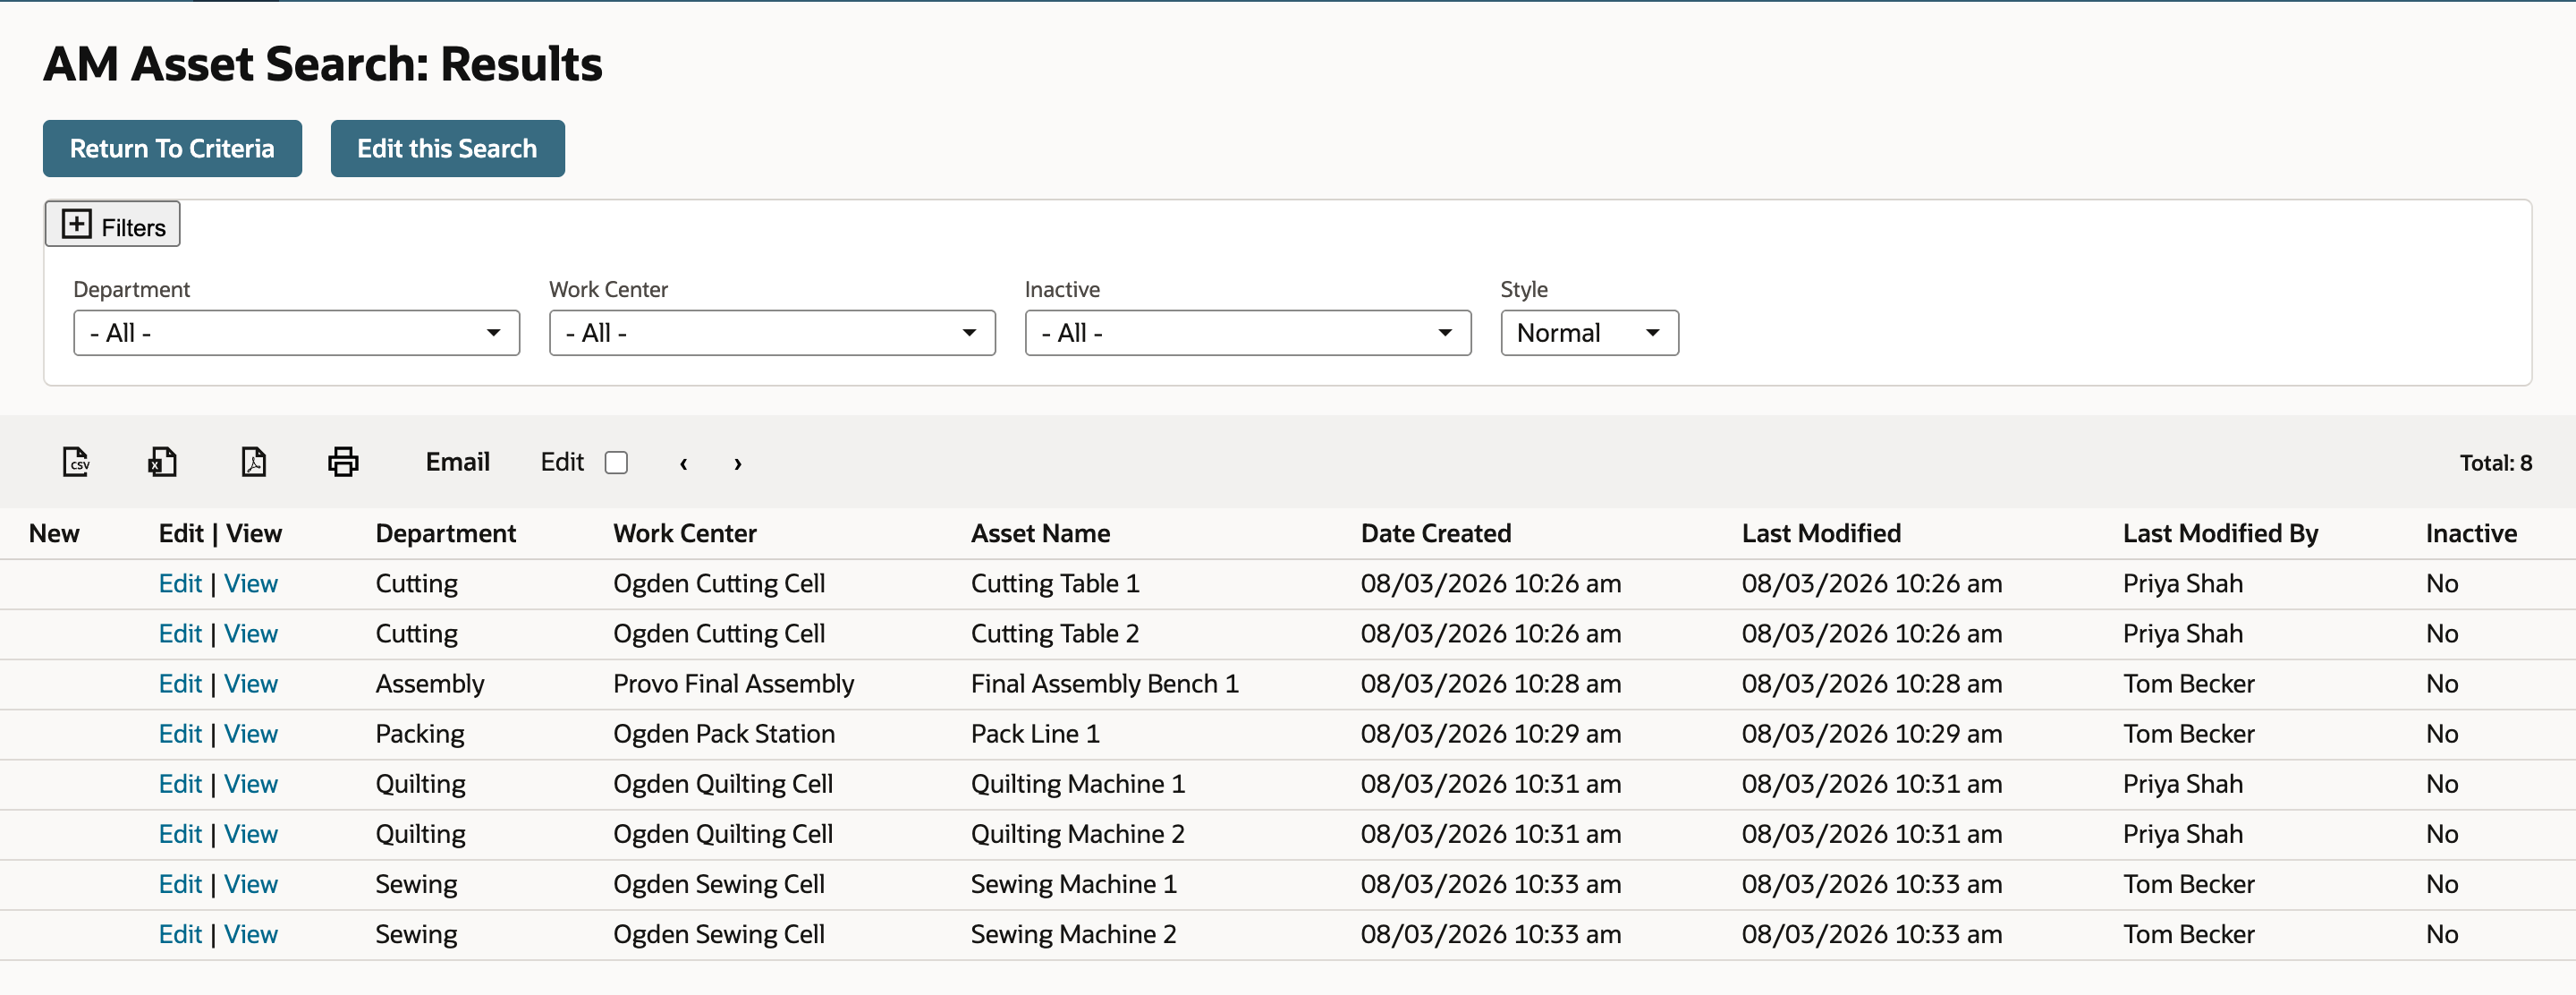View the Quilting Machine 1 asset

(x=251, y=784)
